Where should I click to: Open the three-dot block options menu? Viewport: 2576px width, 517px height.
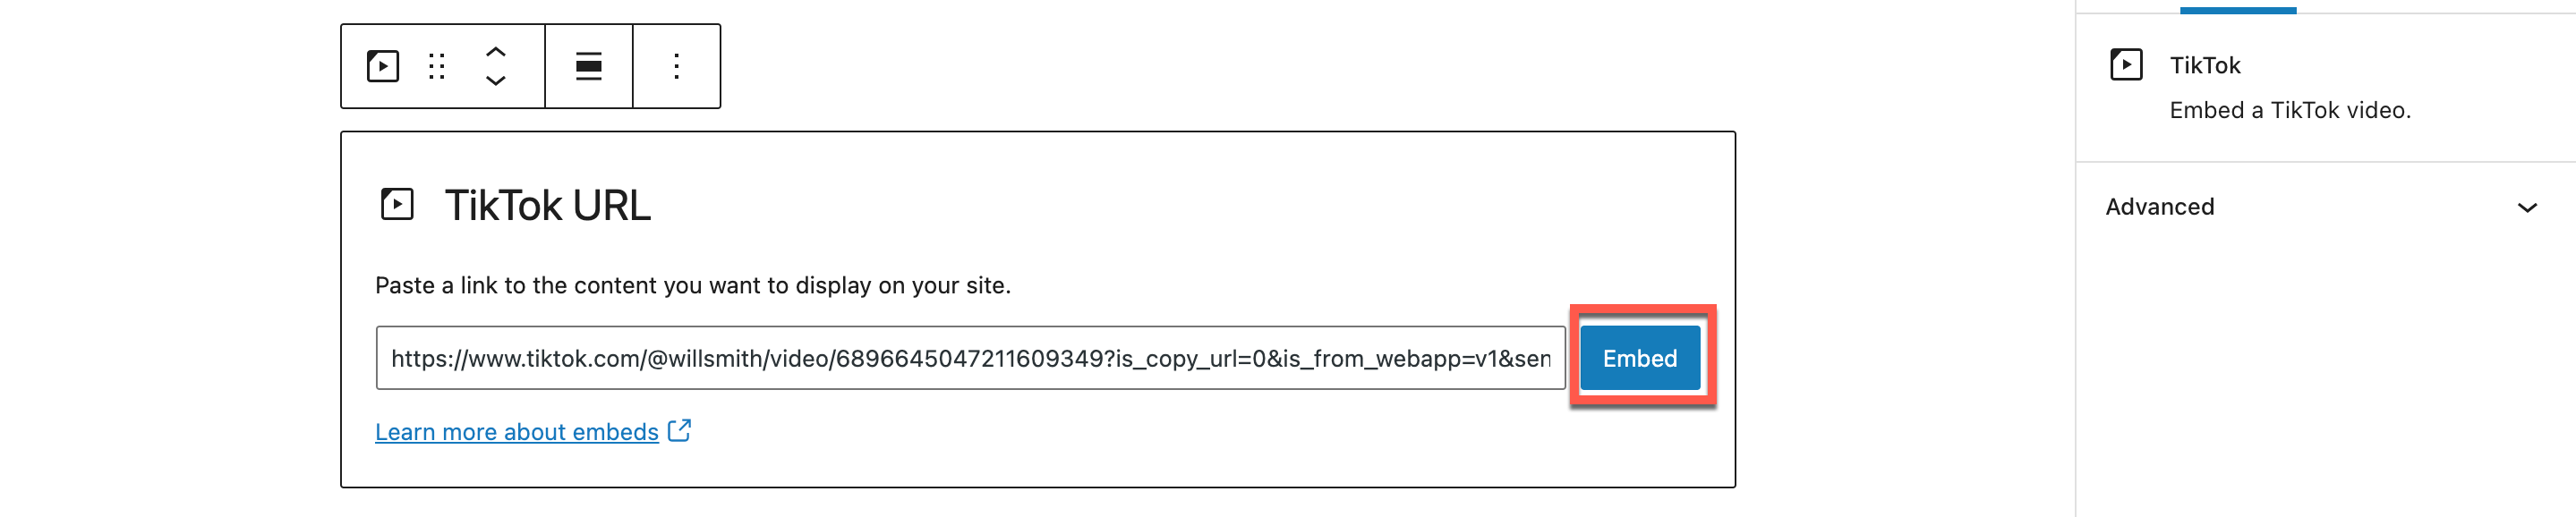click(677, 66)
